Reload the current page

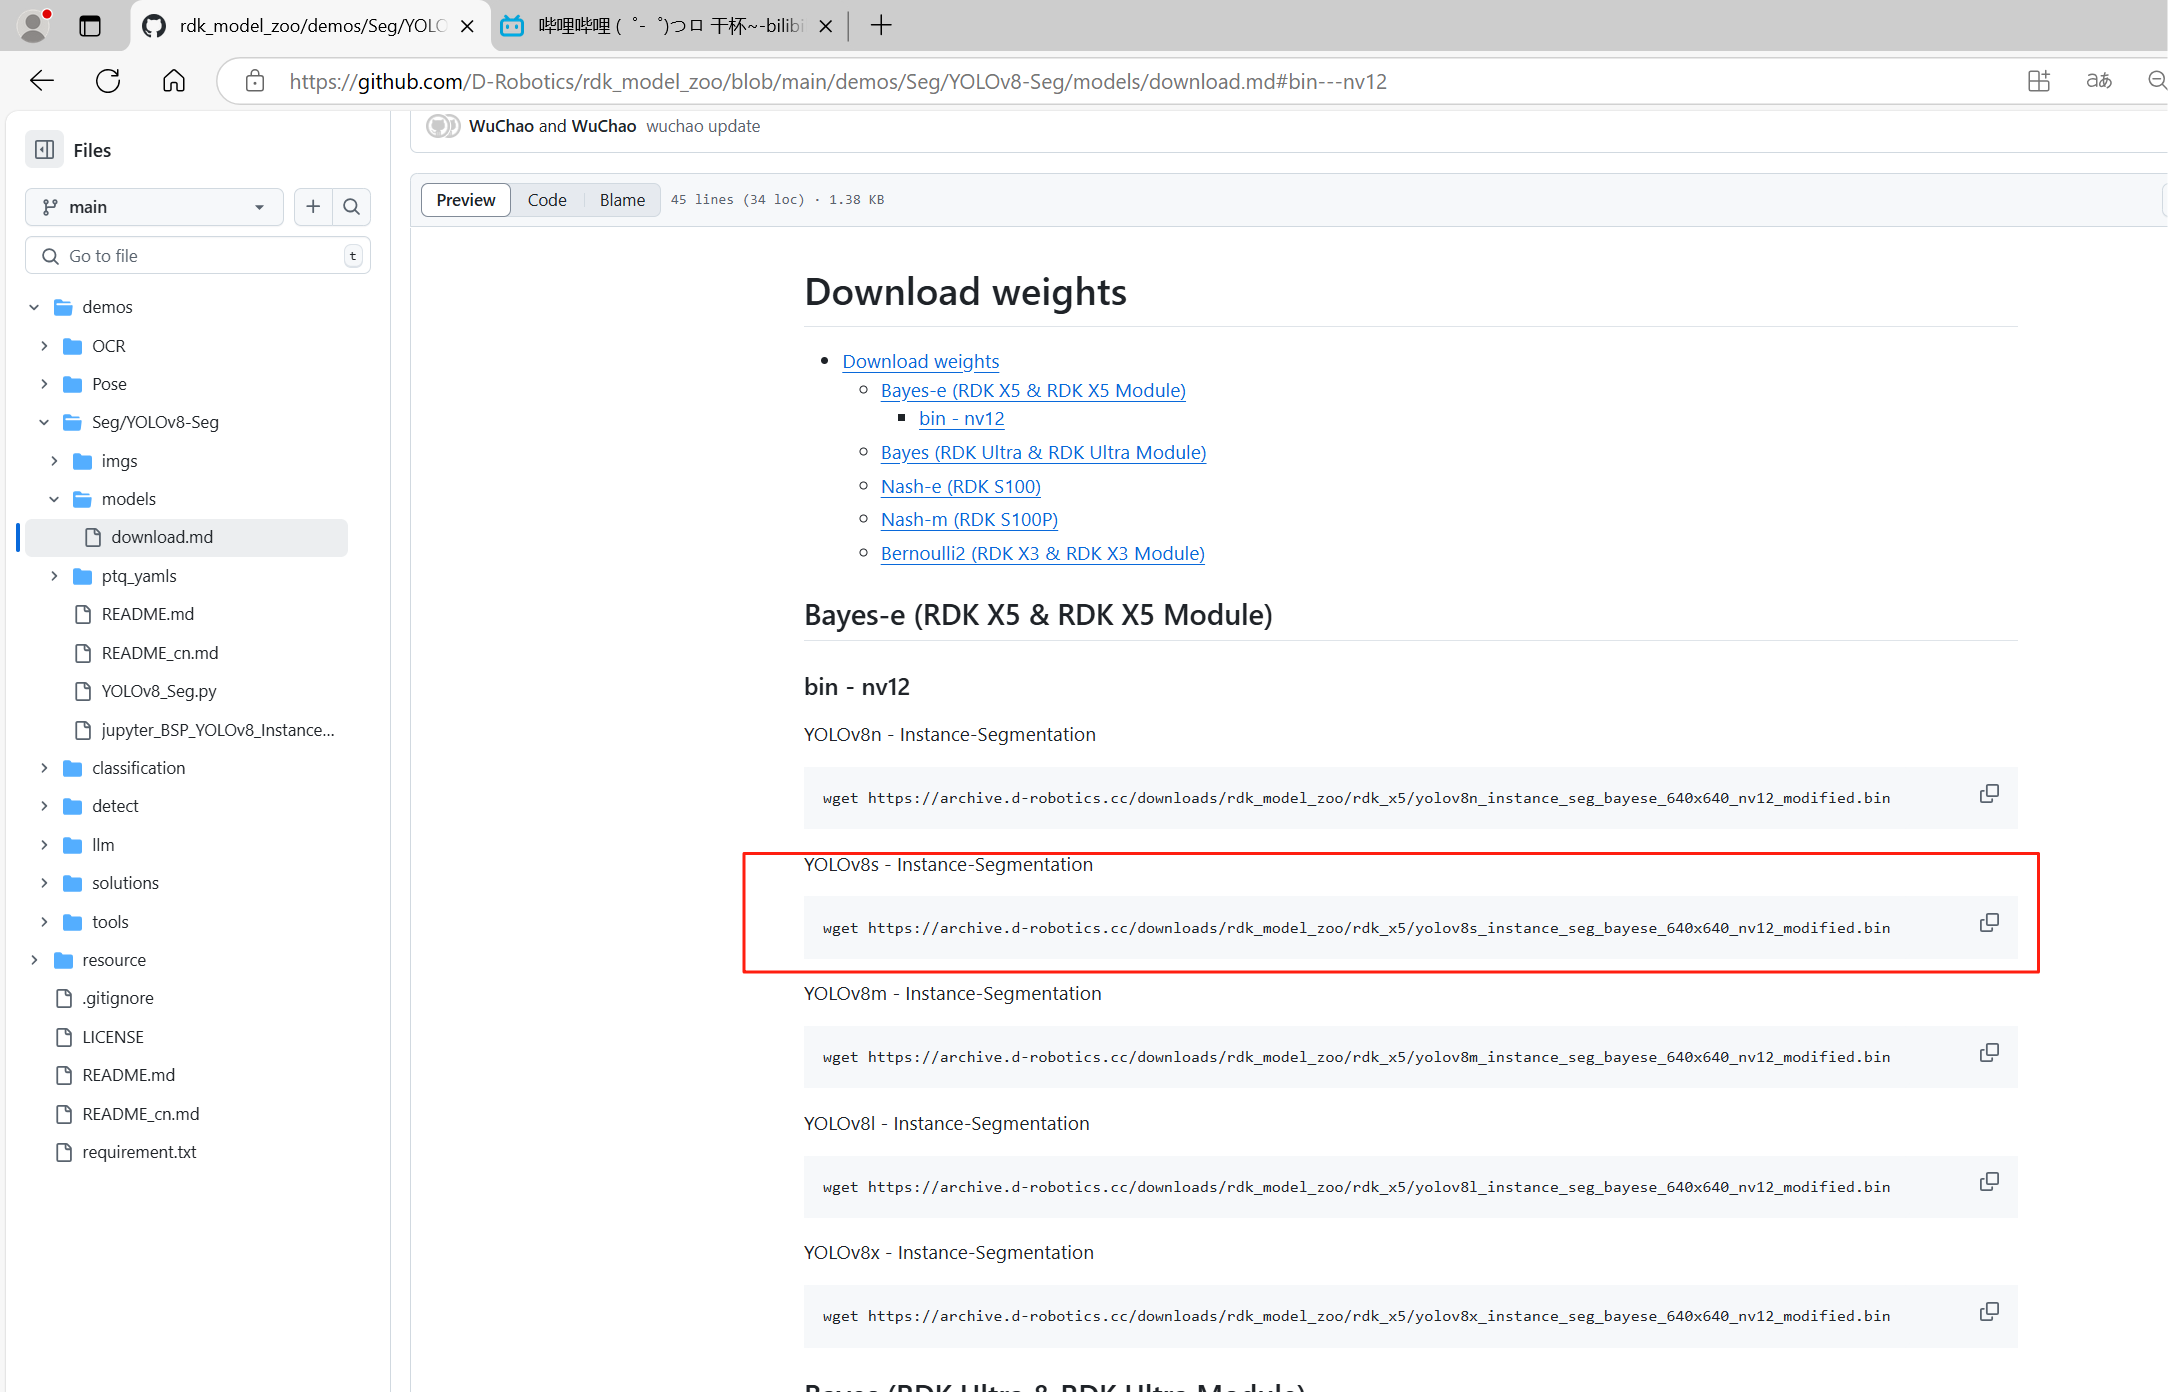(x=108, y=81)
